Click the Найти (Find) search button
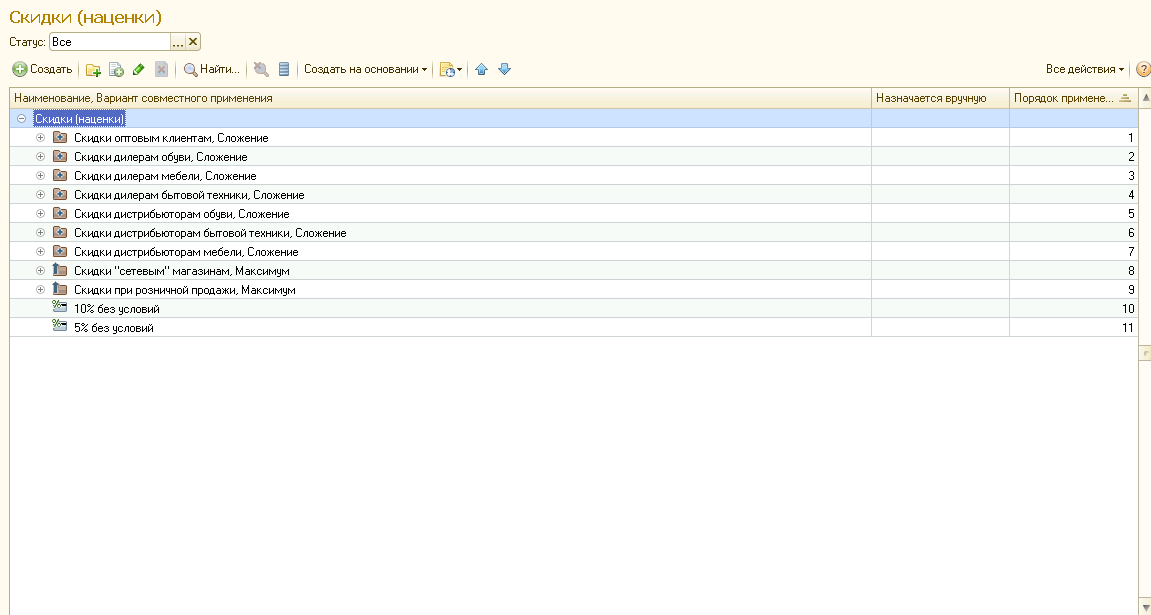 click(x=211, y=69)
